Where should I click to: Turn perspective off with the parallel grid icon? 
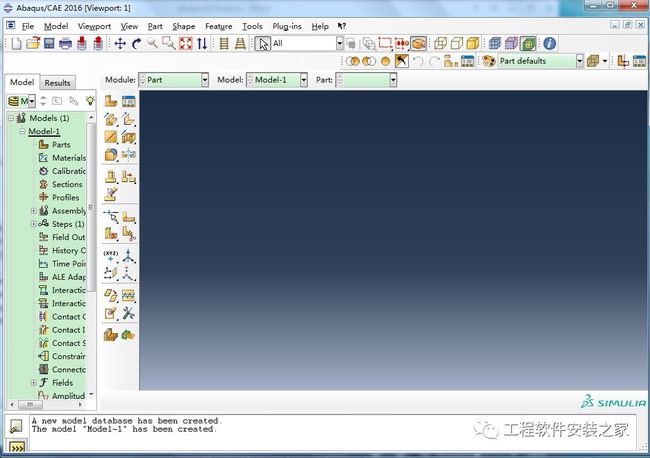[224, 43]
